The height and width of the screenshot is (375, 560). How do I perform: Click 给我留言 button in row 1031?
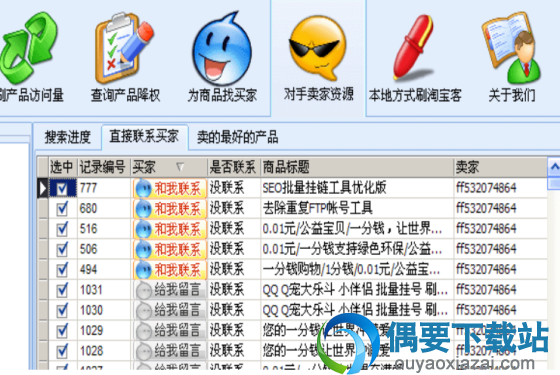pos(170,290)
